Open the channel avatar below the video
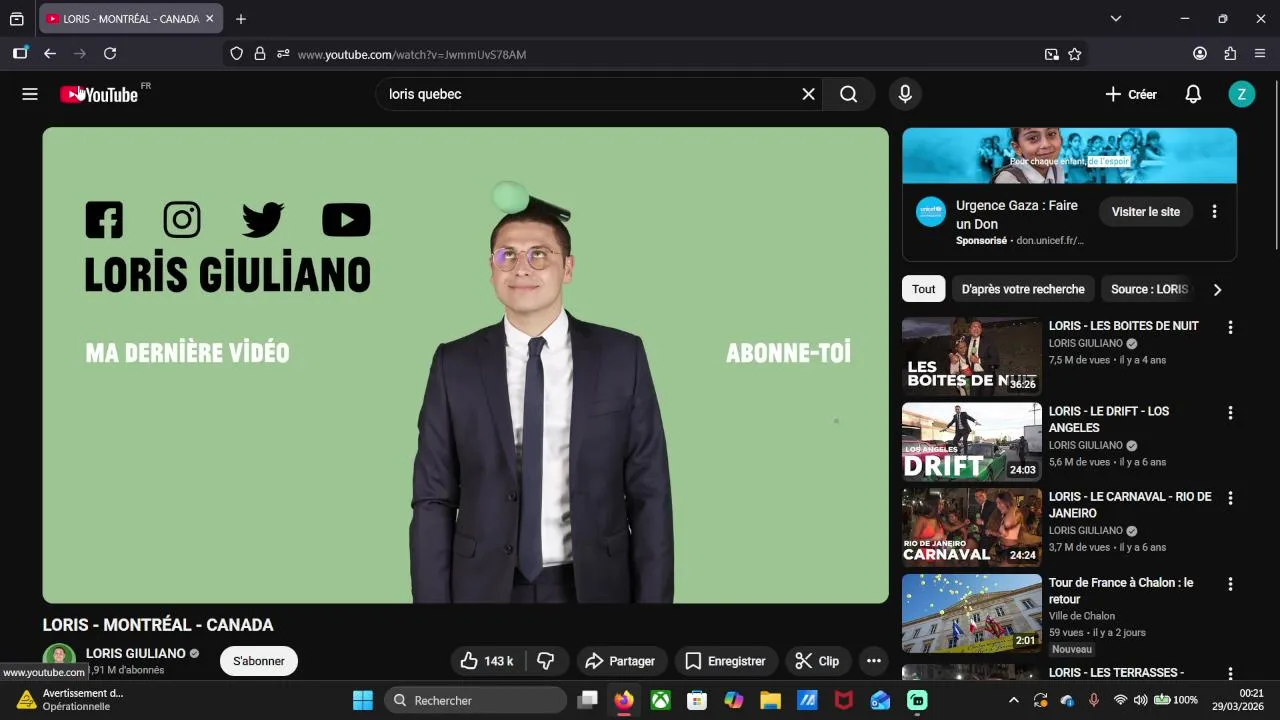The height and width of the screenshot is (720, 1280). pos(59,659)
